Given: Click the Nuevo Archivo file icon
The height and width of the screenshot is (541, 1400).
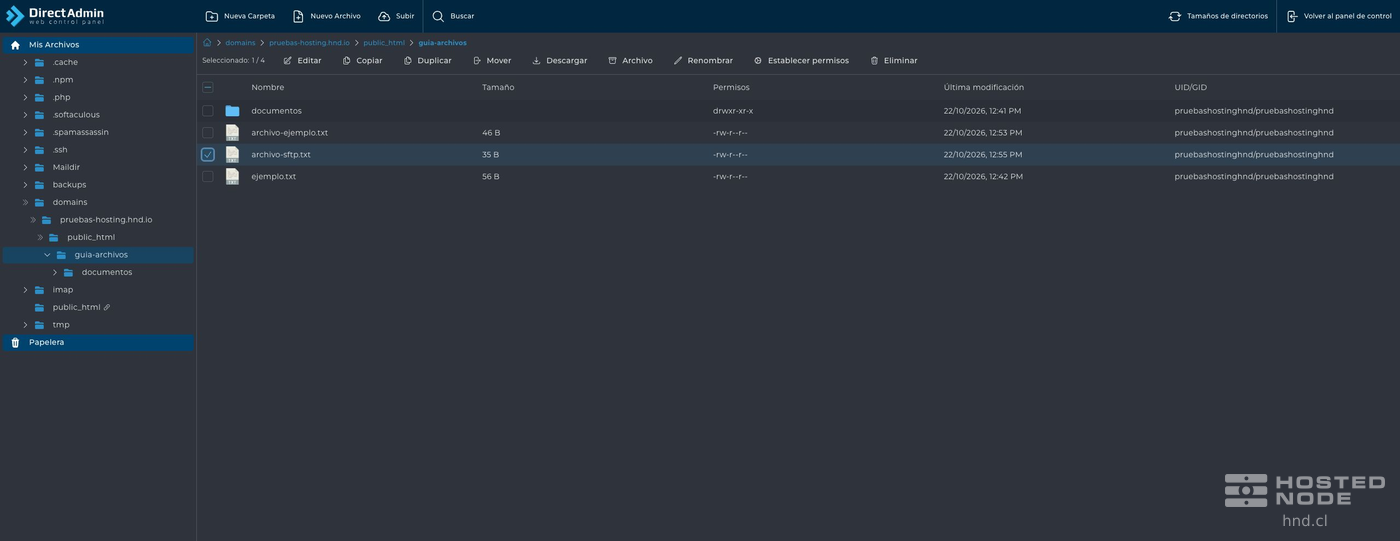Looking at the screenshot, I should click(x=298, y=16).
